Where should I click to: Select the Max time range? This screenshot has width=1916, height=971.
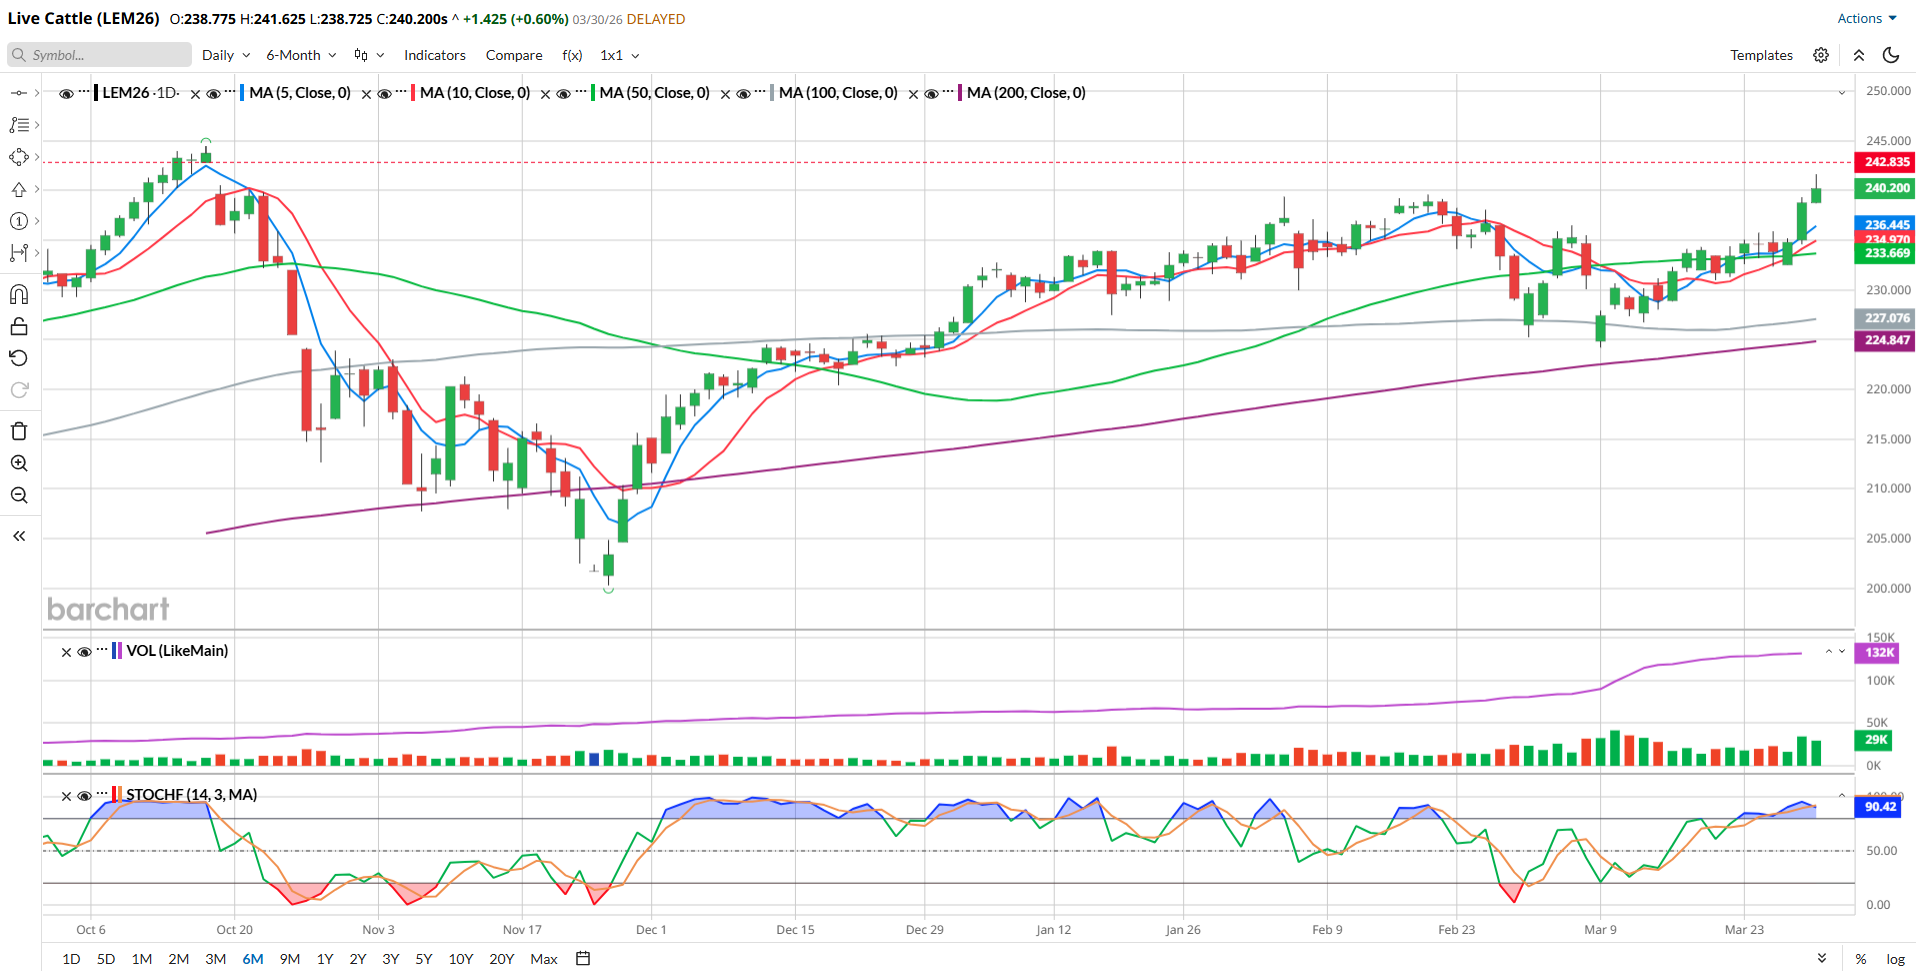[543, 958]
